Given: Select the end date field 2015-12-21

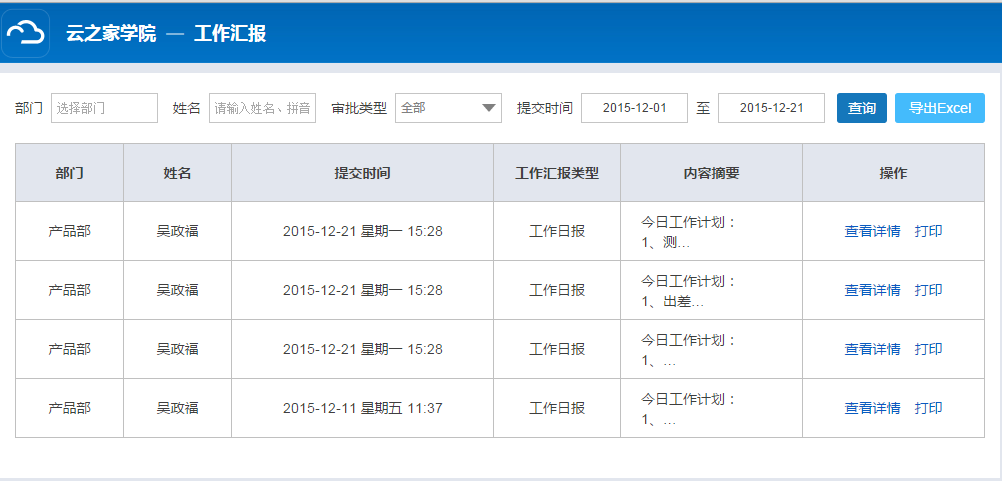Looking at the screenshot, I should coord(771,108).
